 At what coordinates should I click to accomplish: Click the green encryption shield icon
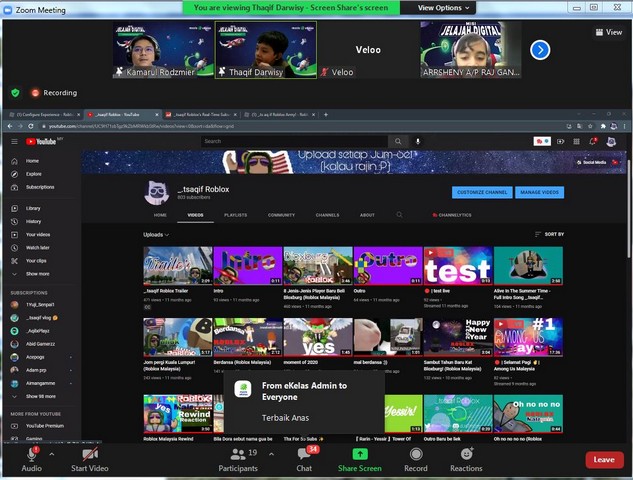(x=15, y=92)
